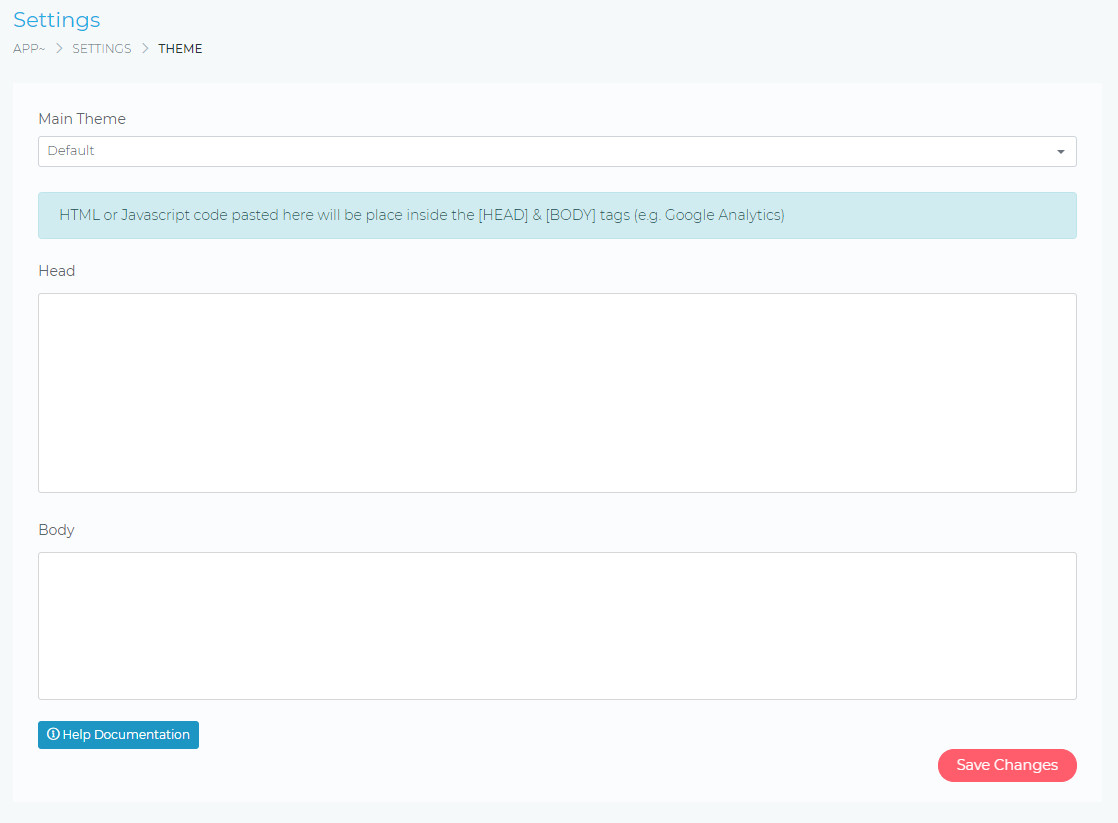Screen dimensions: 1118x823
Task: Click the Body field label
Action: click(x=57, y=530)
